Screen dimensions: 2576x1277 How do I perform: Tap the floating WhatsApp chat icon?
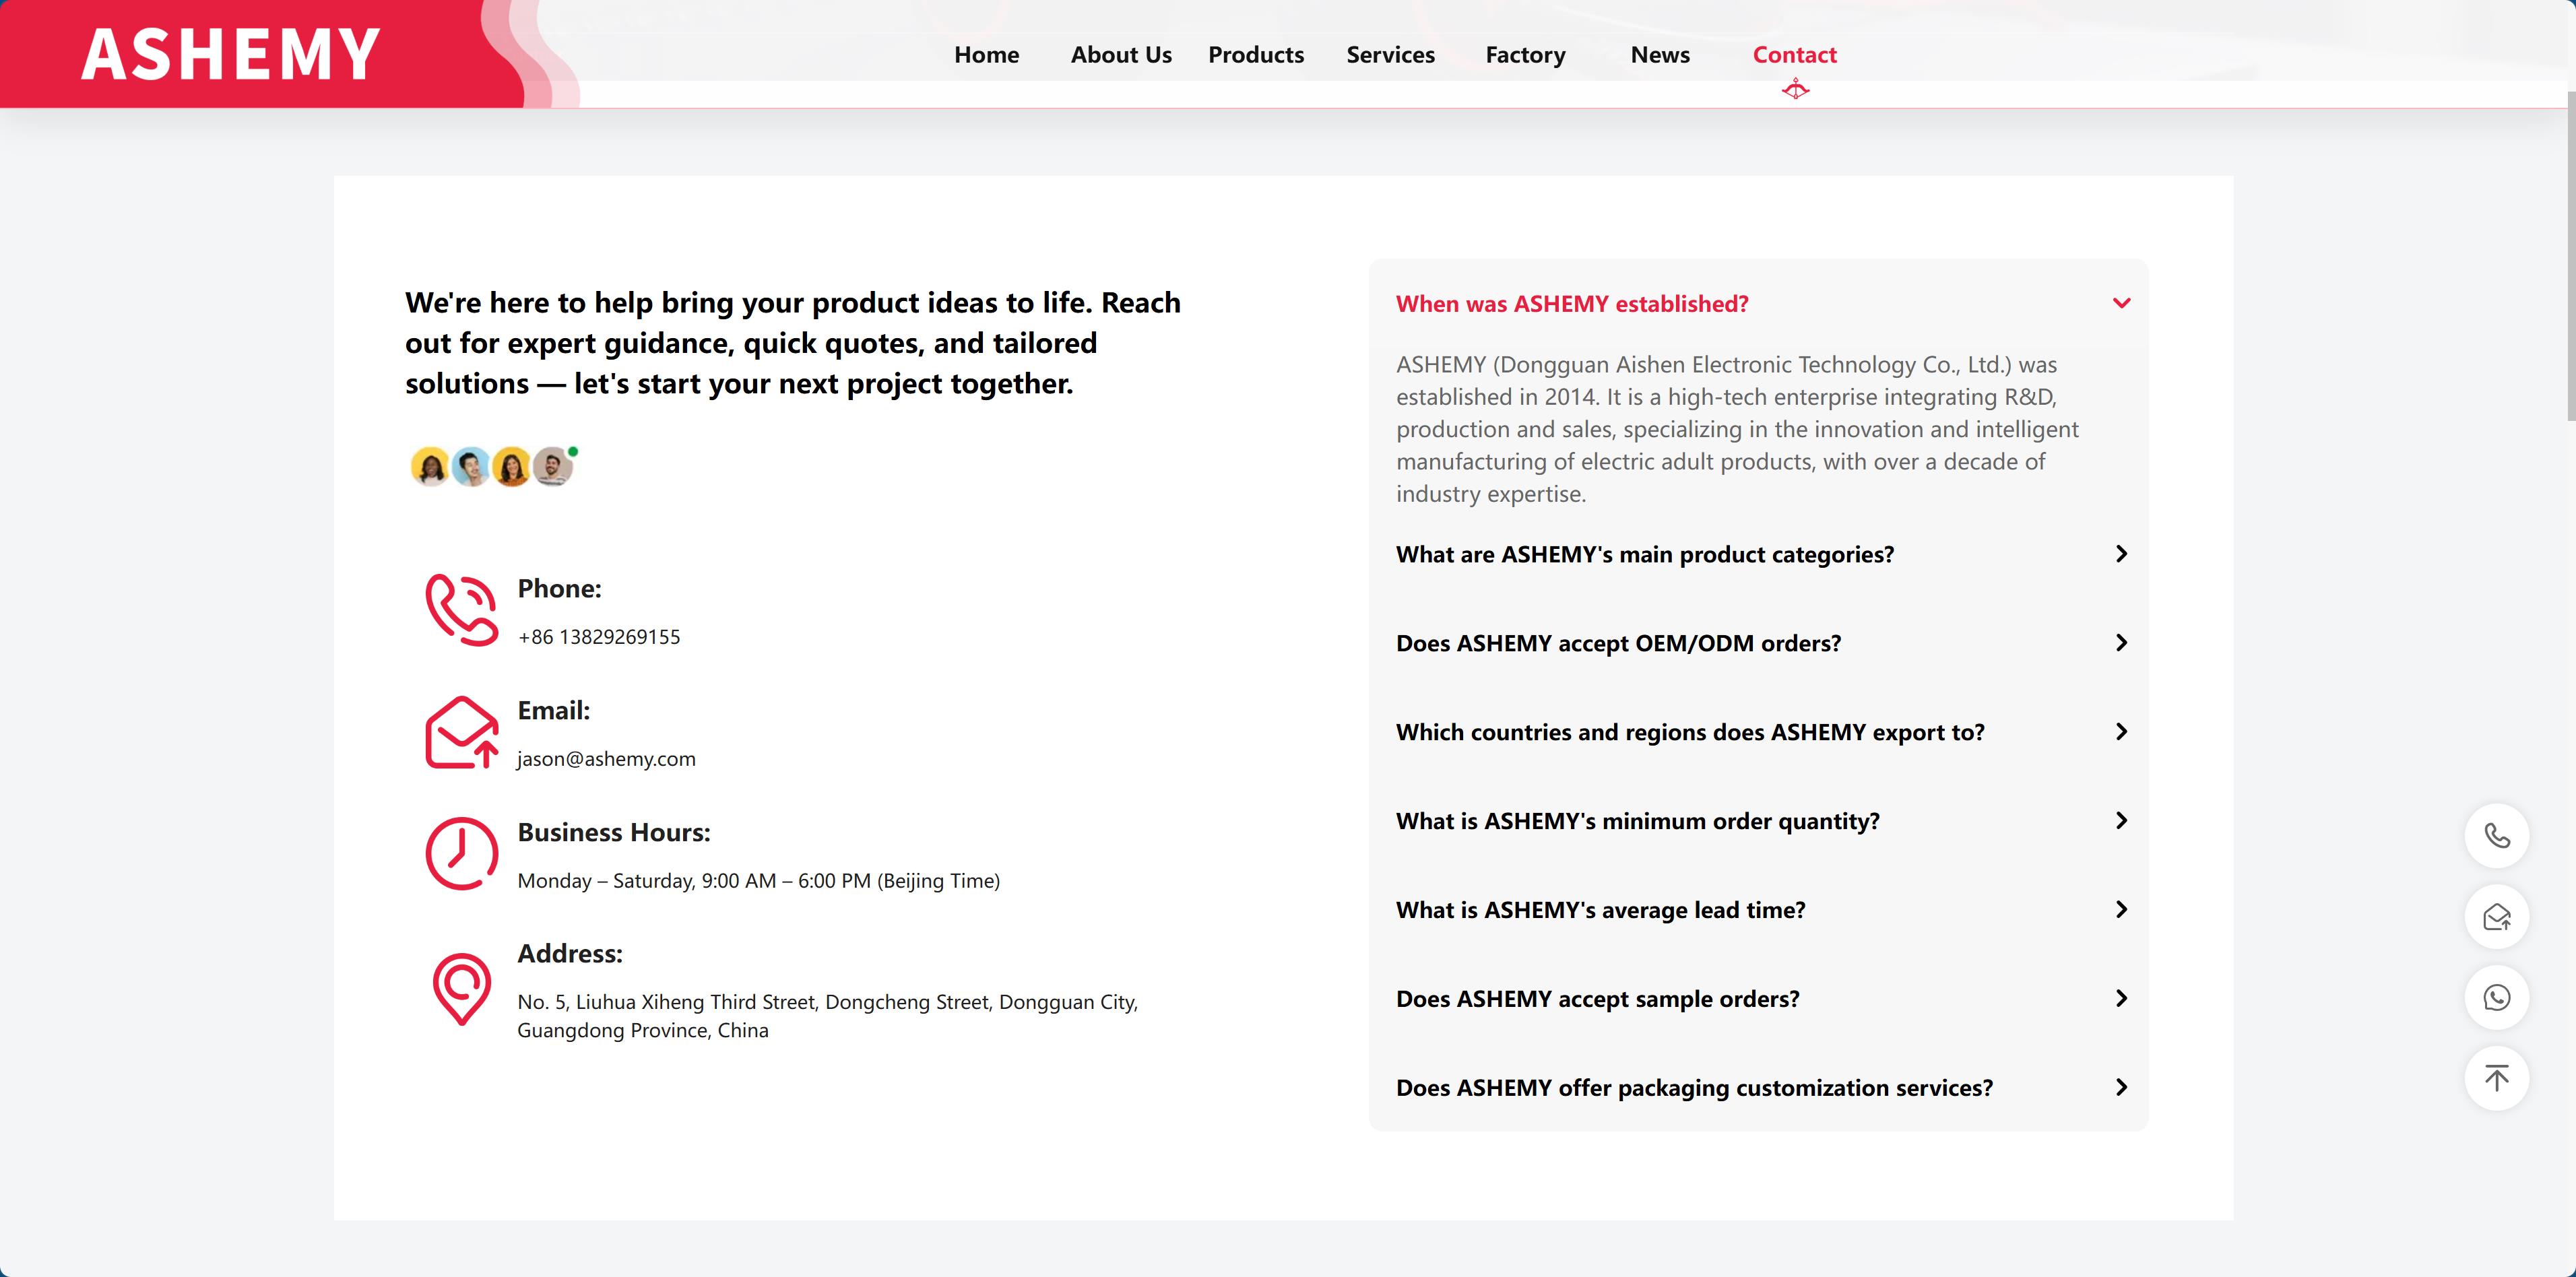2497,998
